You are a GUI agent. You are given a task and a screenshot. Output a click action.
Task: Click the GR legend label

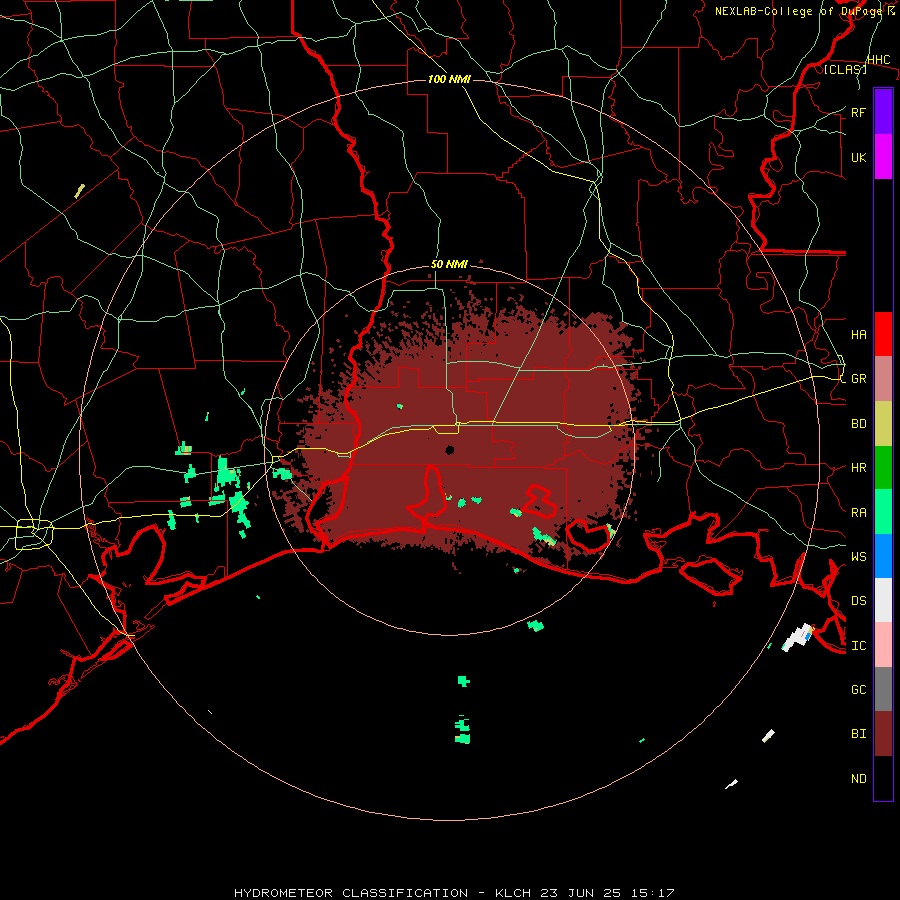(x=858, y=379)
